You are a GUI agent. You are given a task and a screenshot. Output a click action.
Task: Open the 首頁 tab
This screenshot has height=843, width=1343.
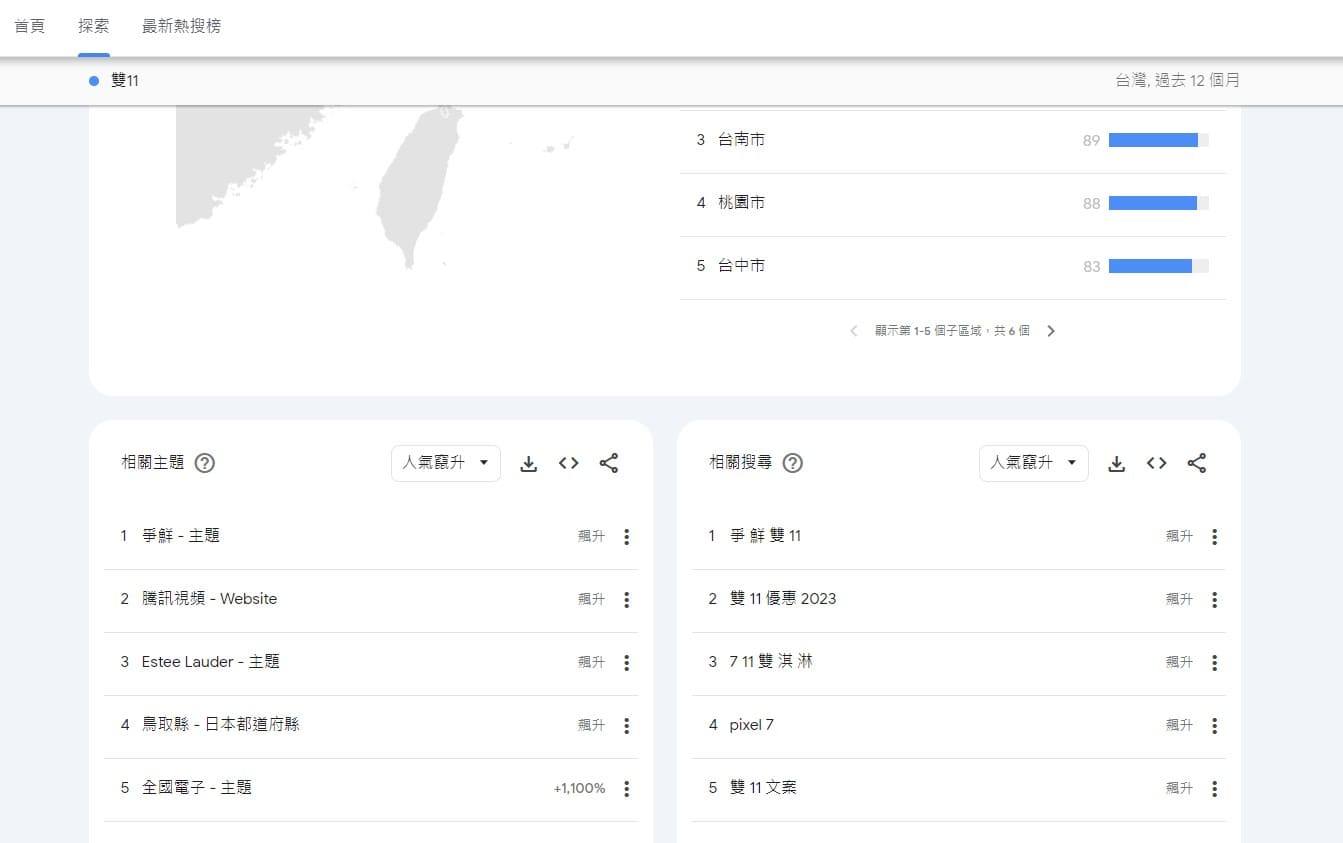(x=30, y=26)
